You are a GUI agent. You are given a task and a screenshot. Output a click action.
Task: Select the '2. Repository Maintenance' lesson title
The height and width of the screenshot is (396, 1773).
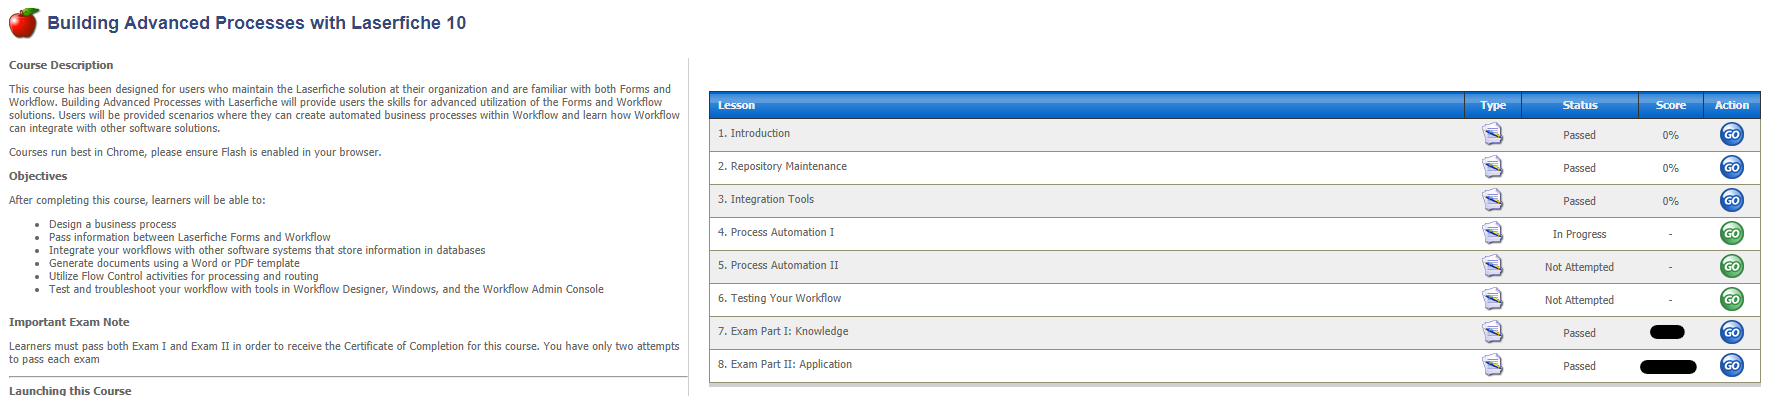pyautogui.click(x=782, y=166)
